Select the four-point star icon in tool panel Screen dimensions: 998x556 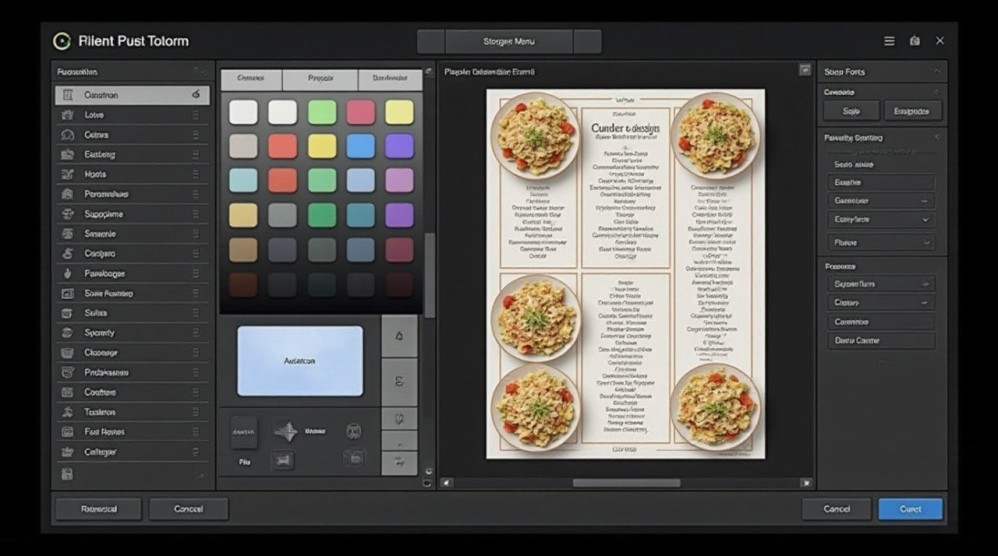286,432
